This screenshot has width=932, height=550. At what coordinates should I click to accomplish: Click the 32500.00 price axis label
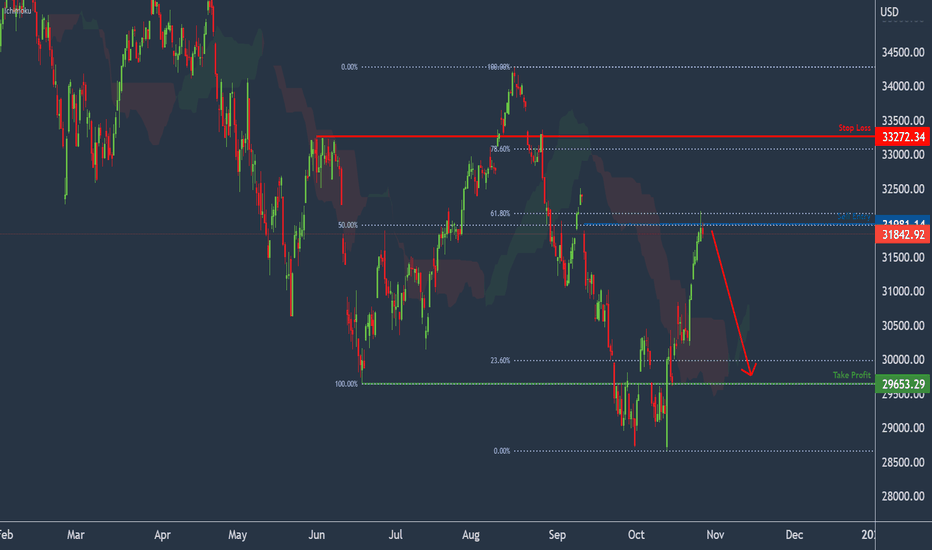pos(903,189)
